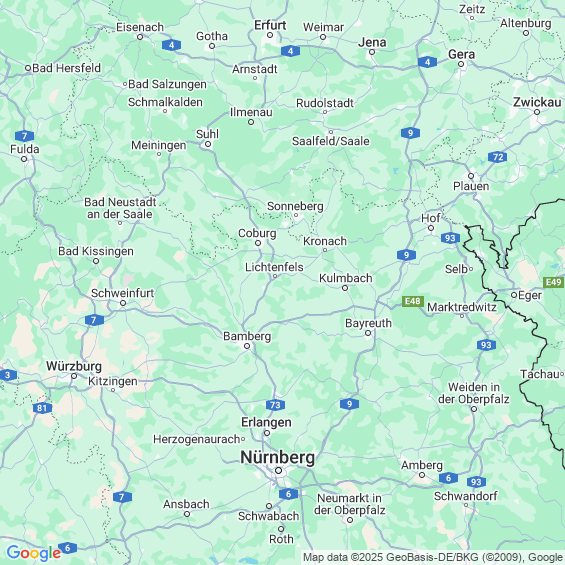The width and height of the screenshot is (565, 565).
Task: Click the A73 highway shield near Erlangen
Action: tap(275, 405)
